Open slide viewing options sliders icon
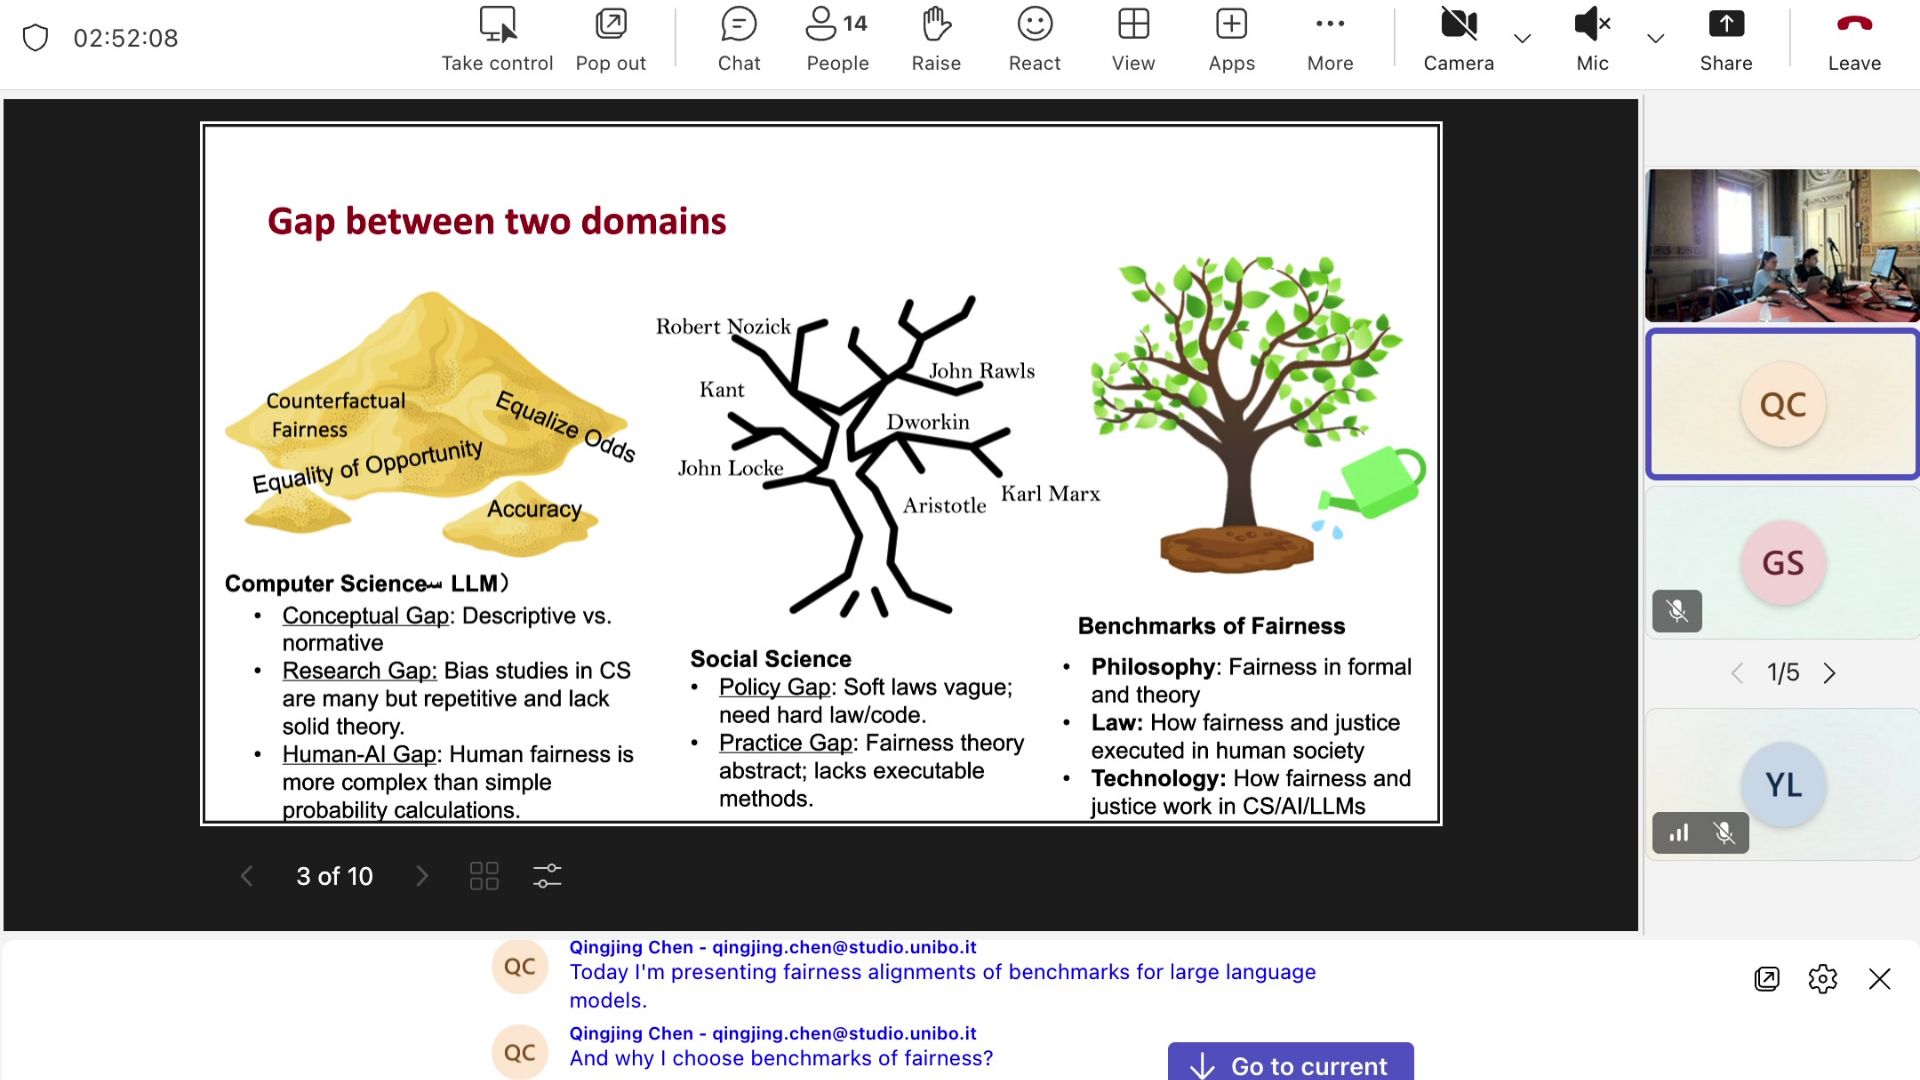This screenshot has height=1080, width=1920. [x=547, y=876]
